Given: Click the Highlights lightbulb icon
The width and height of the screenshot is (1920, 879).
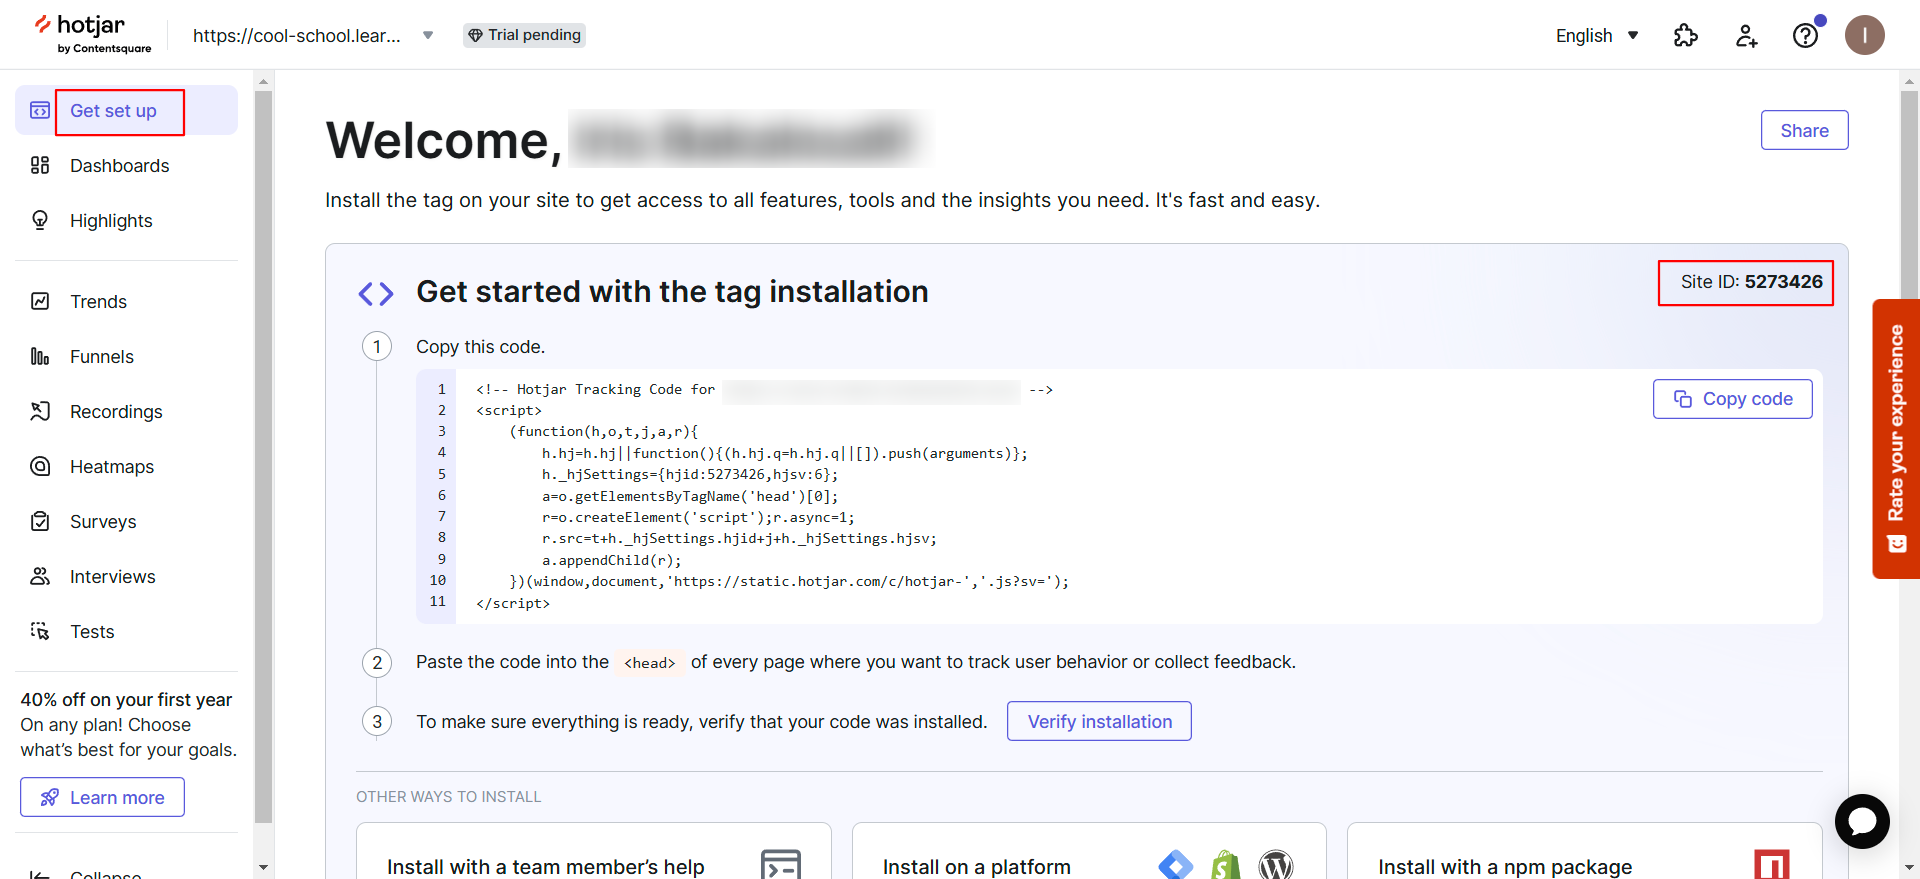Looking at the screenshot, I should (x=40, y=221).
